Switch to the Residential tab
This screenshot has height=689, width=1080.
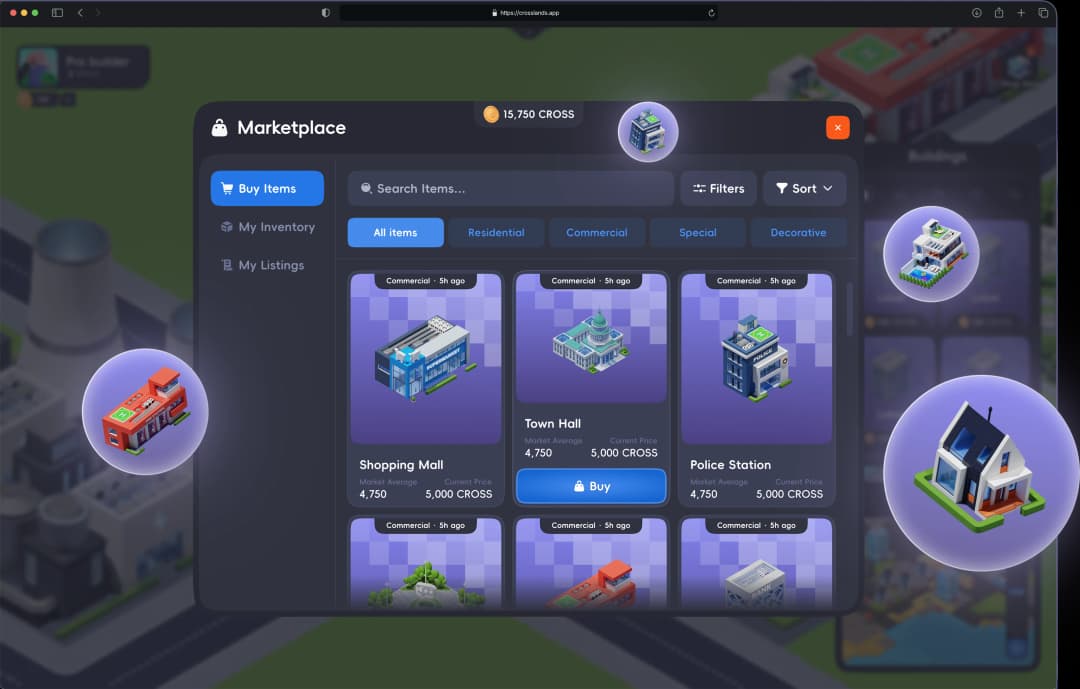pyautogui.click(x=496, y=232)
